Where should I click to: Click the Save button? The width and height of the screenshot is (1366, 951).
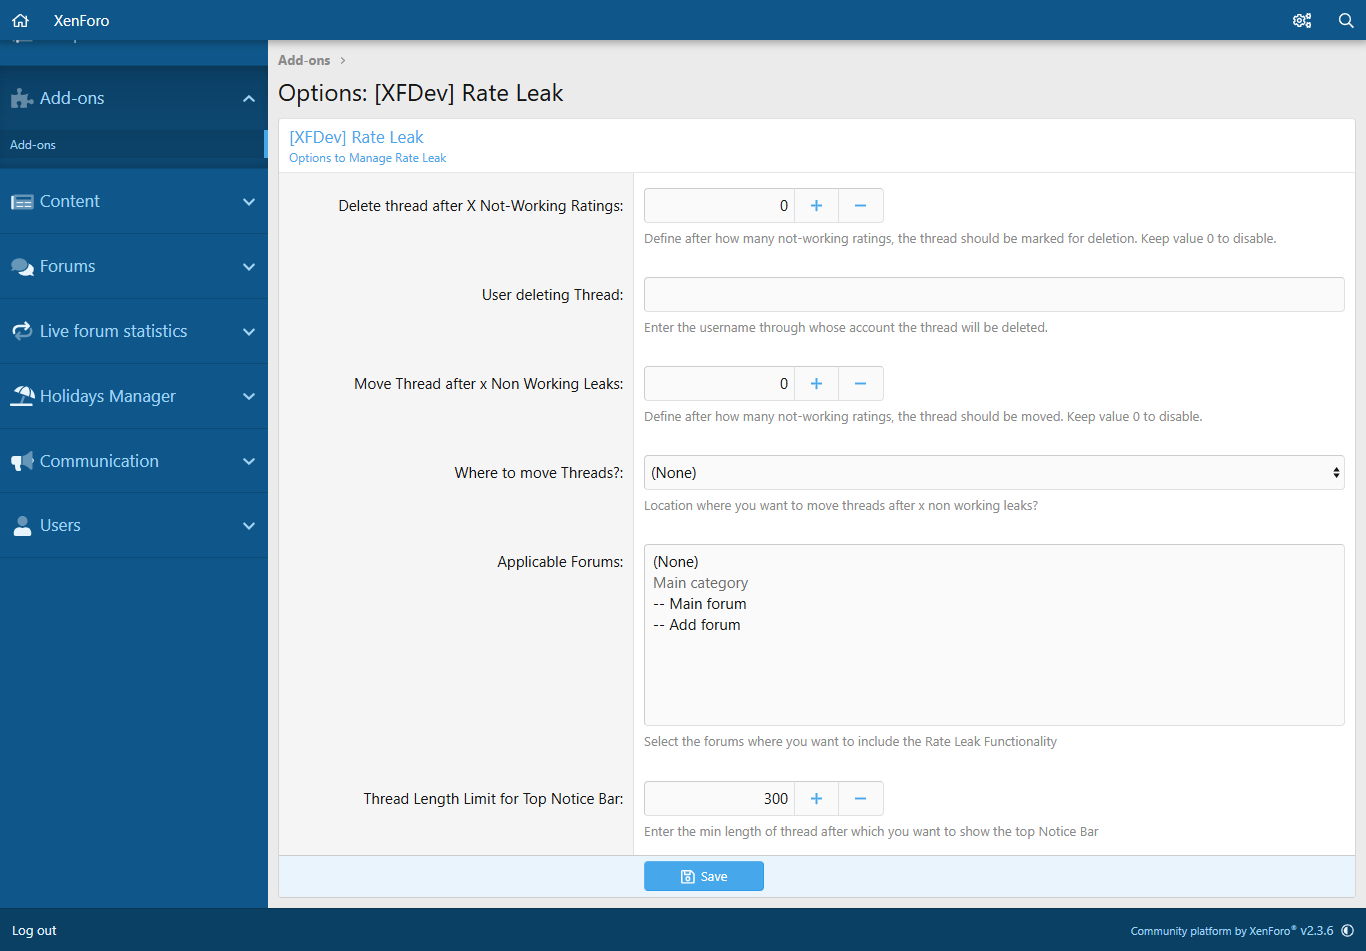click(703, 876)
